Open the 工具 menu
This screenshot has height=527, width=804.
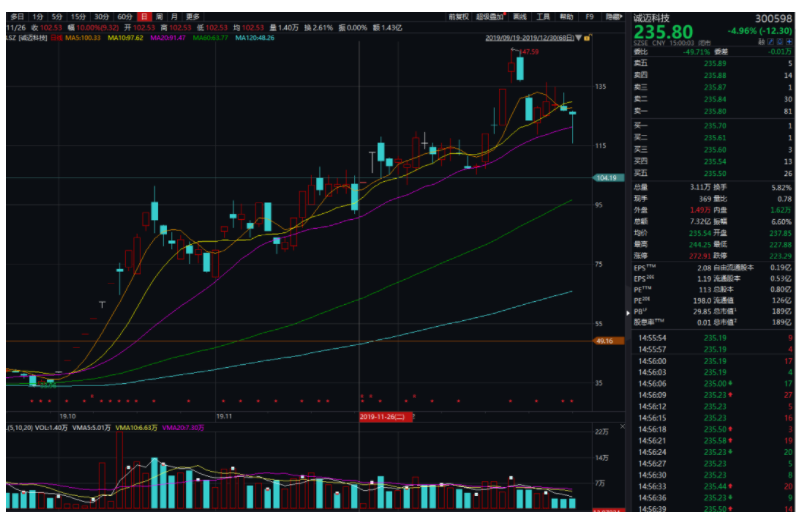543,18
